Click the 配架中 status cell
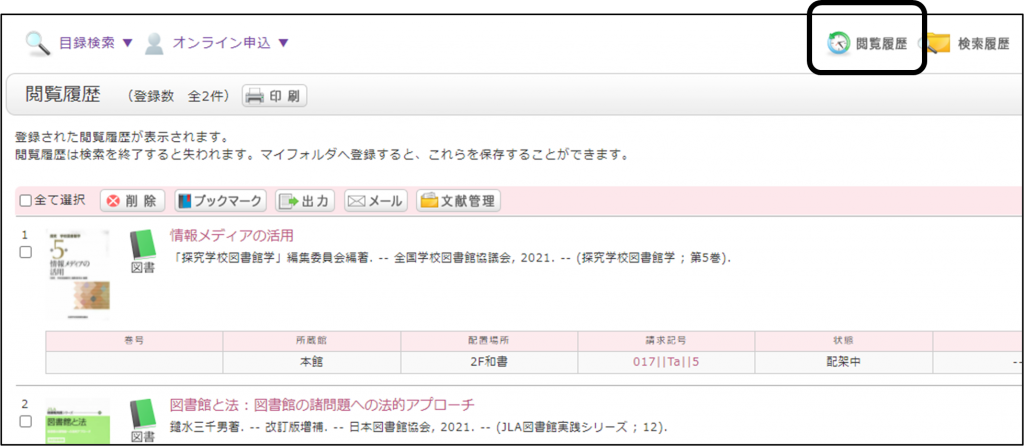This screenshot has width=1024, height=446. click(844, 362)
